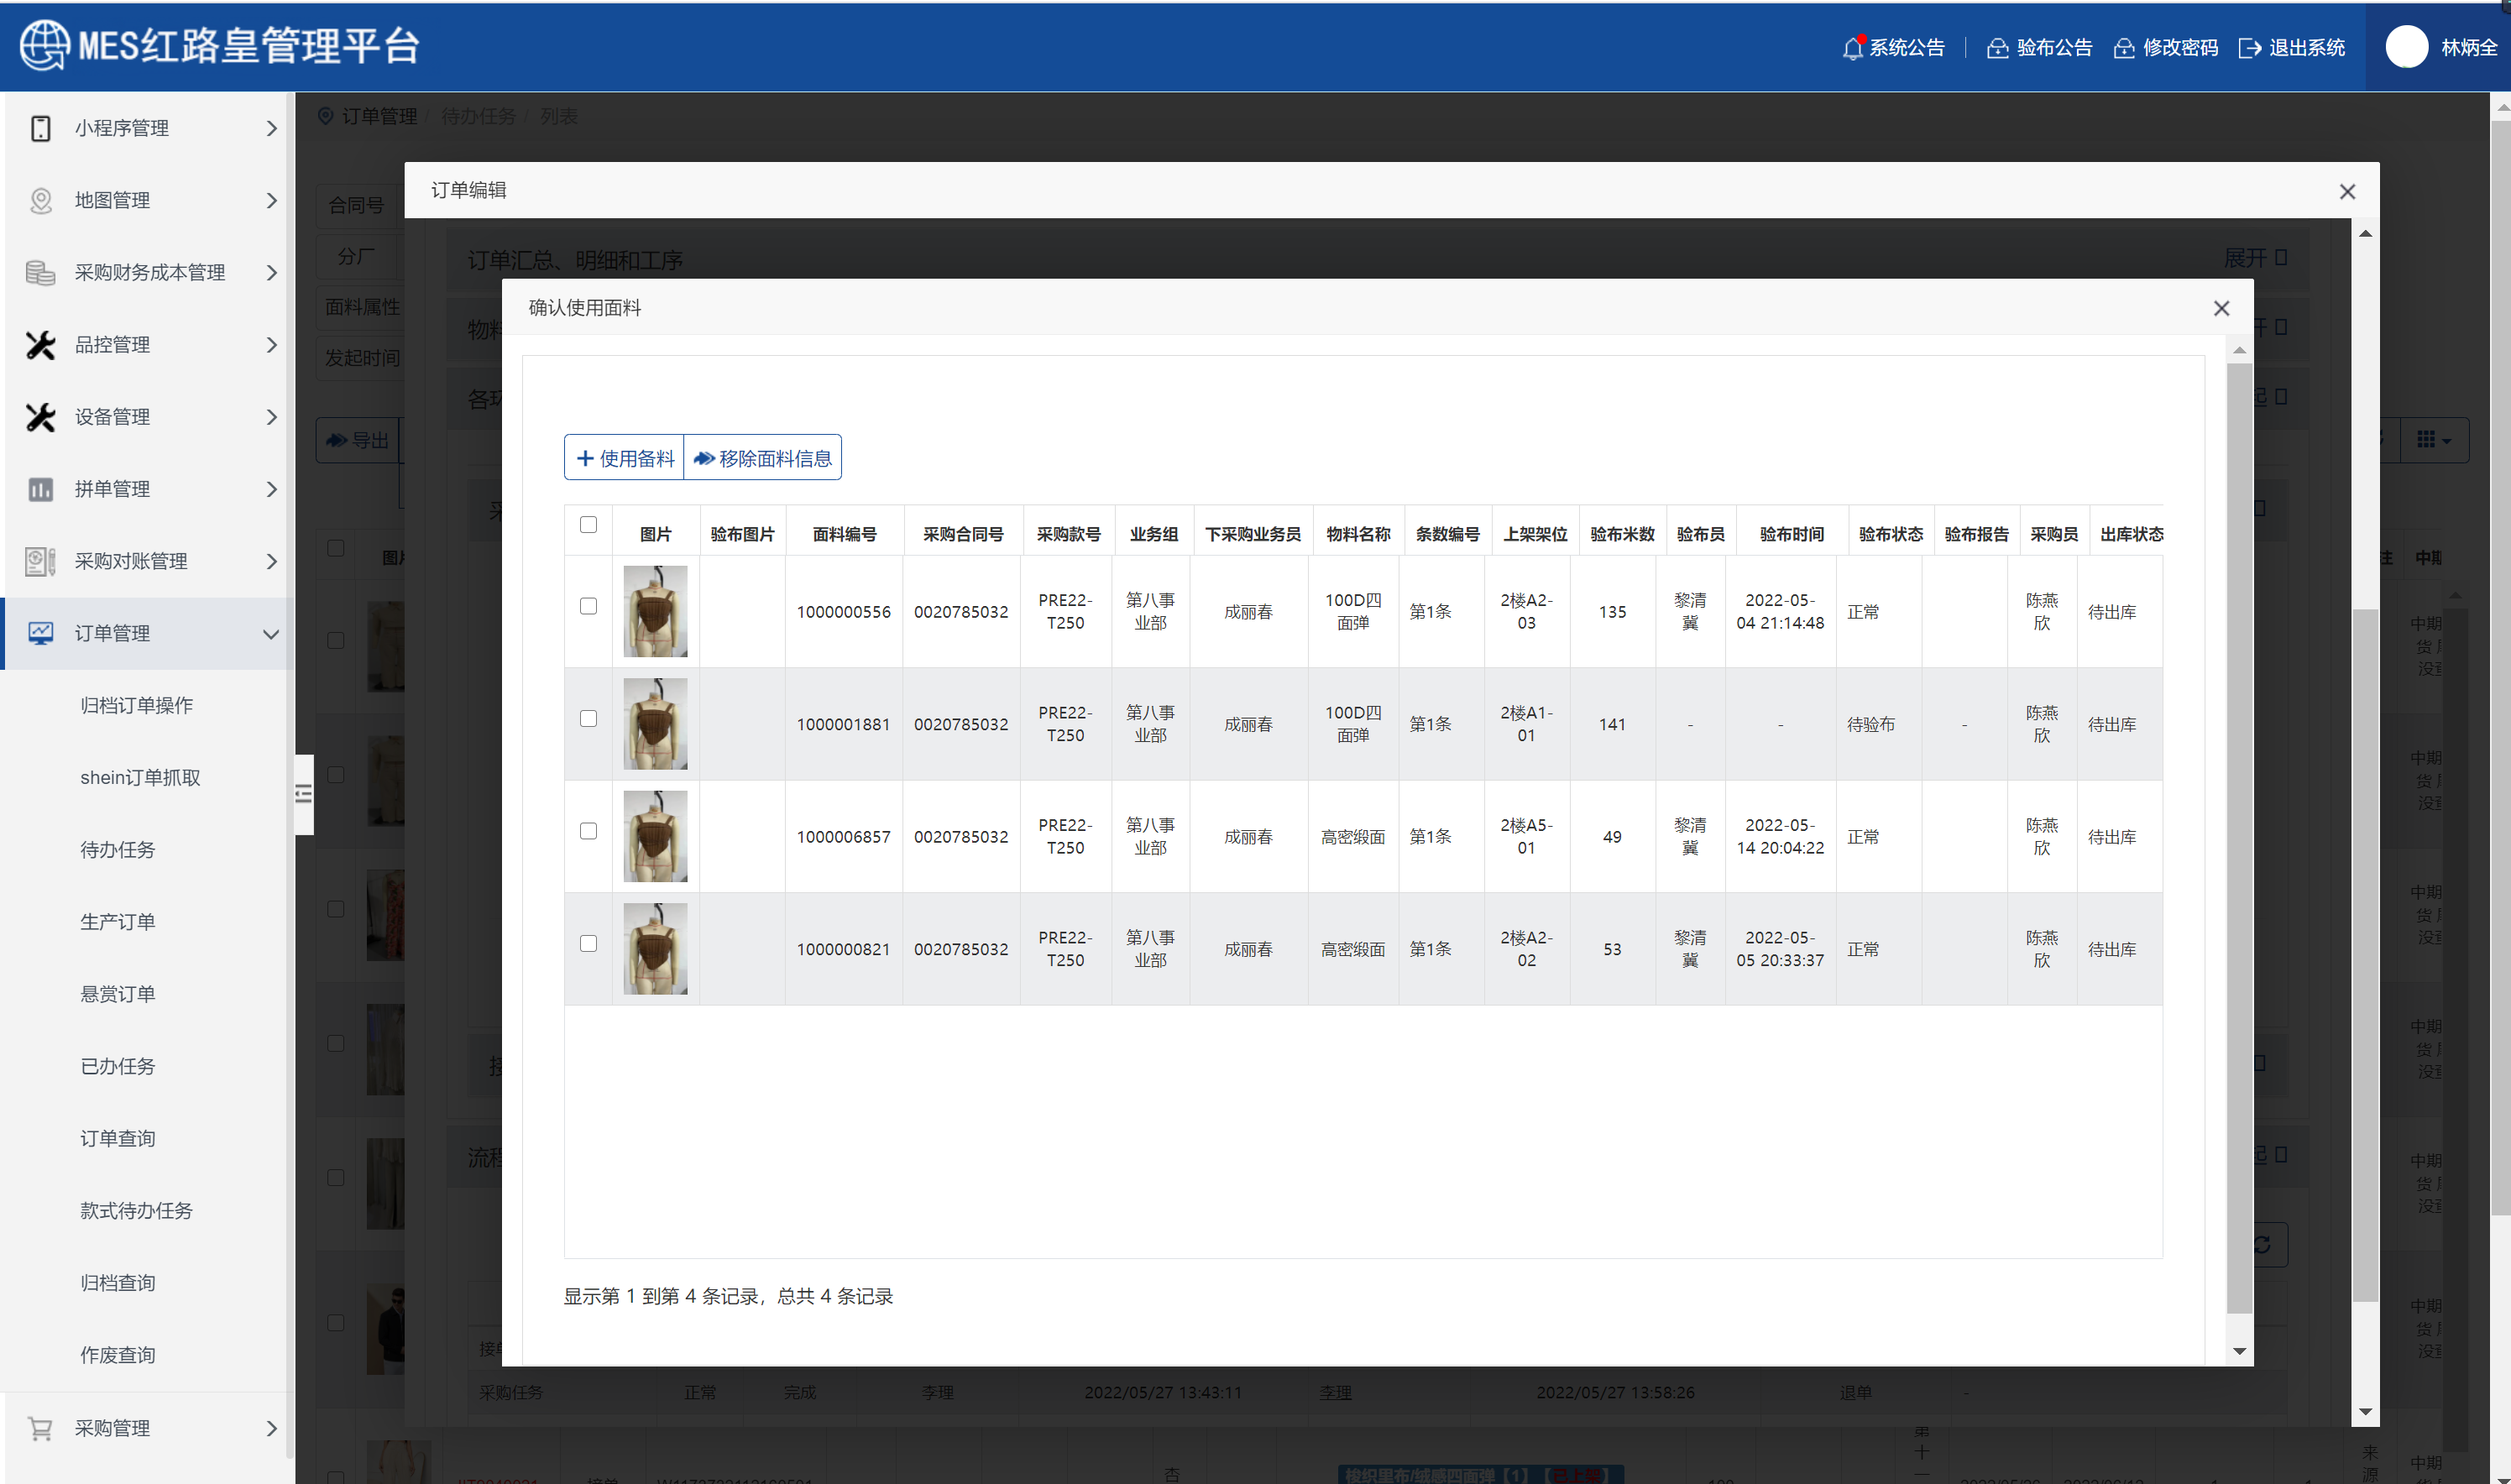This screenshot has height=1484, width=2511.
Task: Click the 品控管理 wrench icon
Action: [40, 345]
